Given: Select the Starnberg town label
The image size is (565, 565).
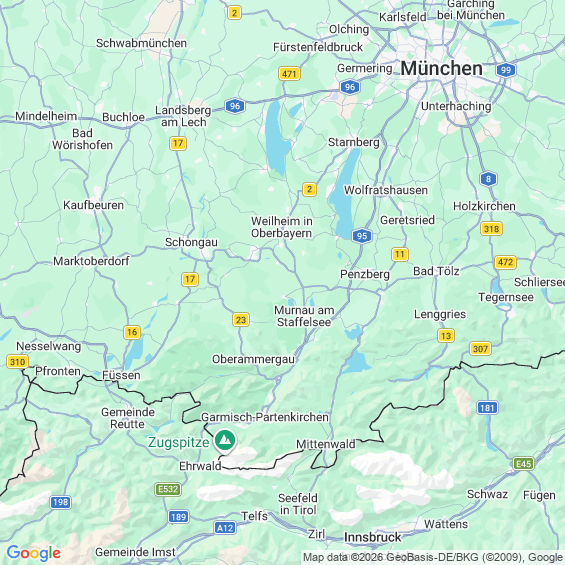Looking at the screenshot, I should 354,142.
